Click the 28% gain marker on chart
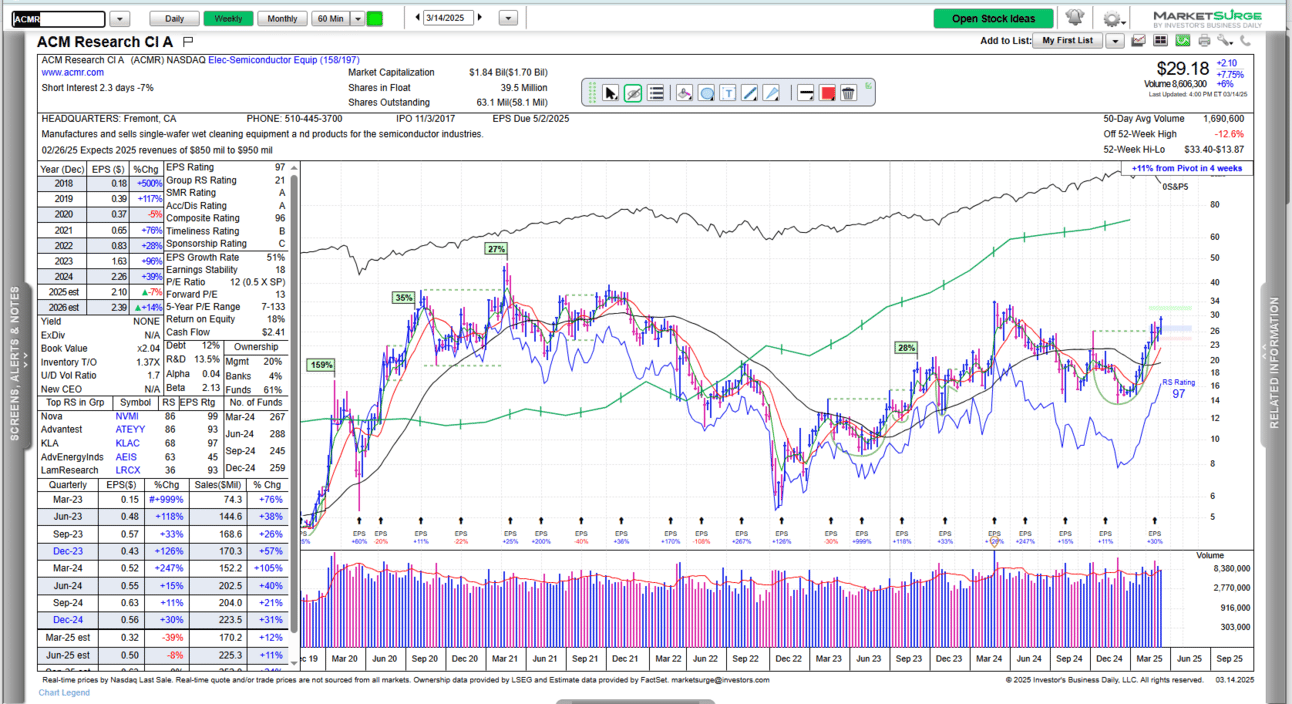 [906, 348]
